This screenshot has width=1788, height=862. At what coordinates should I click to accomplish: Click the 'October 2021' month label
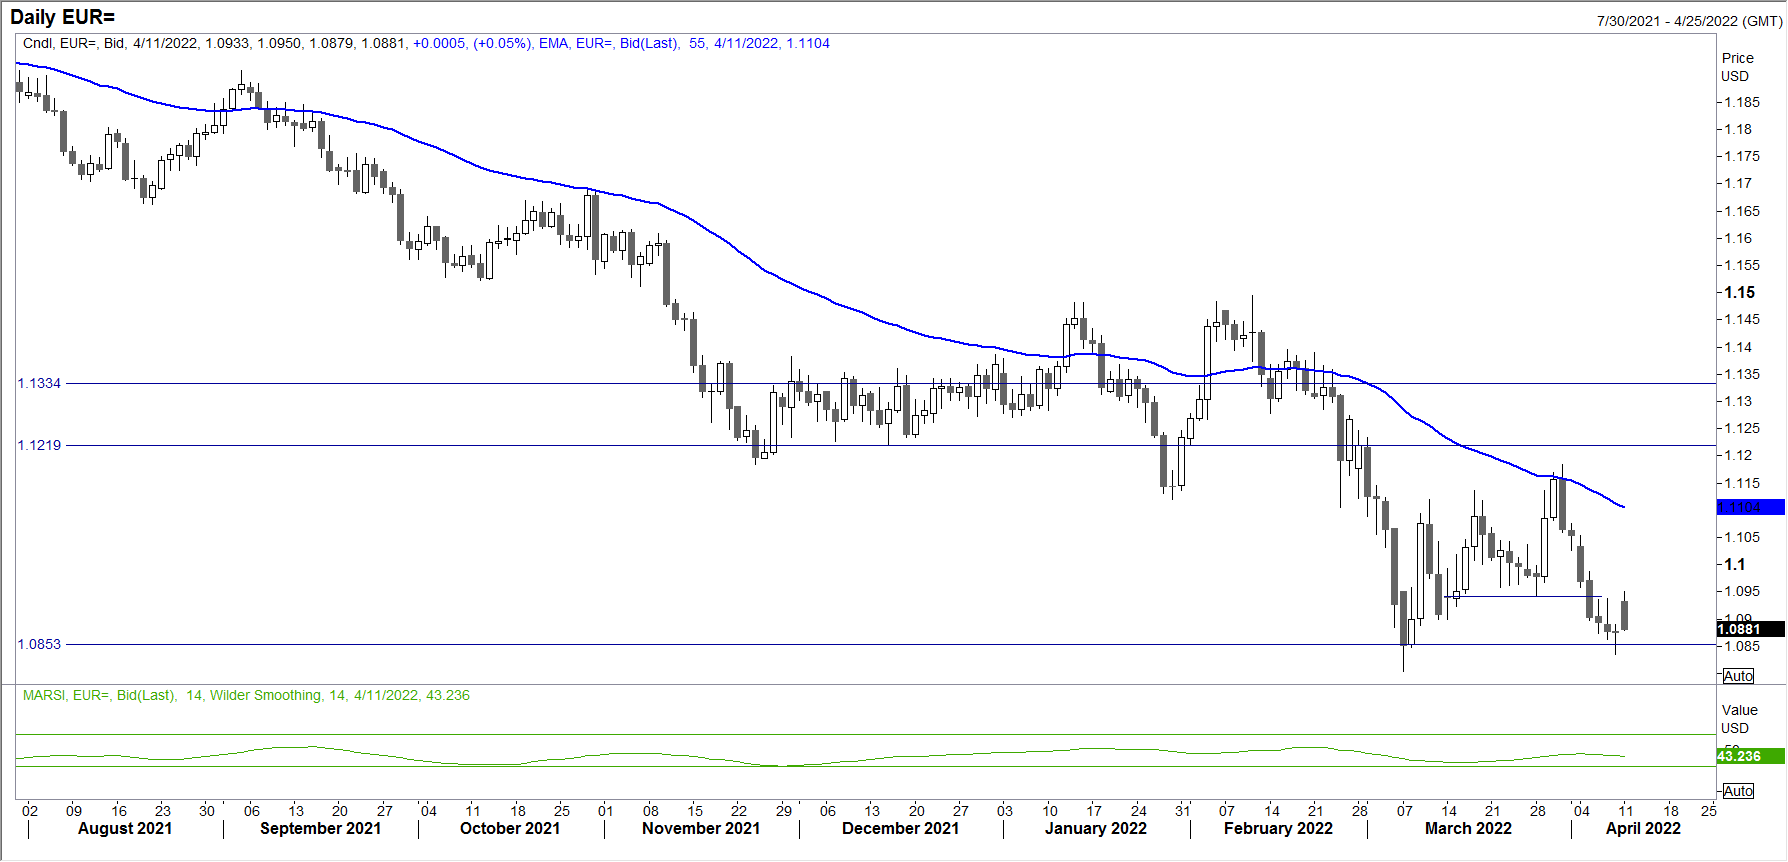click(x=510, y=829)
